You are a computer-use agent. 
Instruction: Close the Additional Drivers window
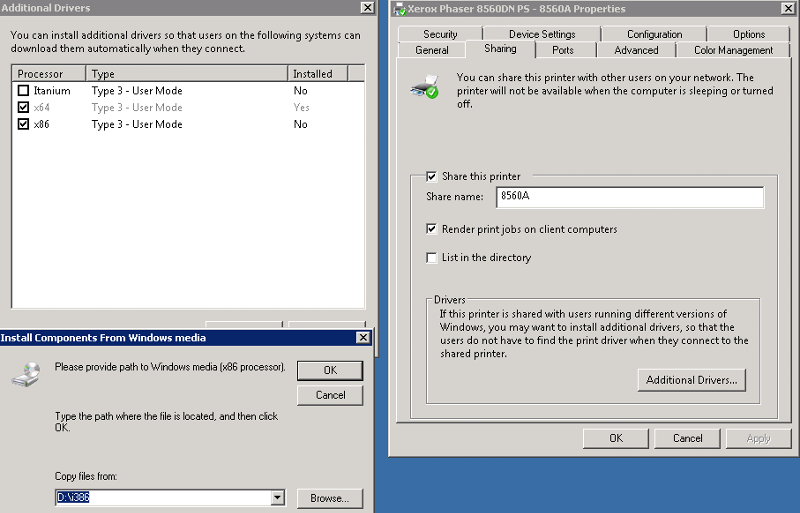tap(367, 8)
